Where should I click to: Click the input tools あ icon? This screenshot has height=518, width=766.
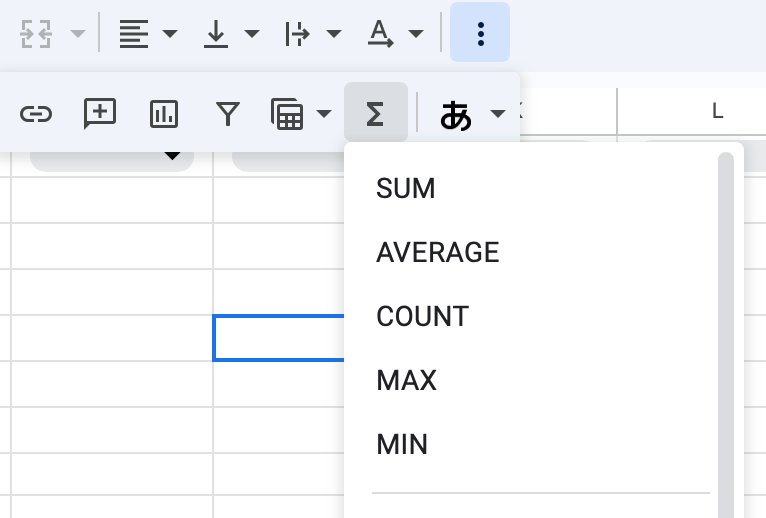point(456,114)
